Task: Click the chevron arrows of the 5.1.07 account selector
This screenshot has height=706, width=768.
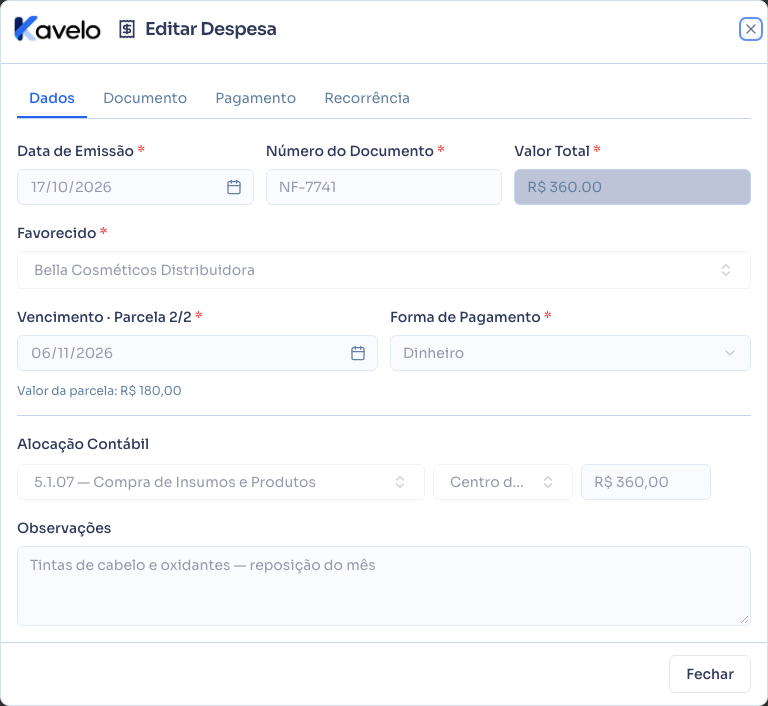Action: [400, 482]
